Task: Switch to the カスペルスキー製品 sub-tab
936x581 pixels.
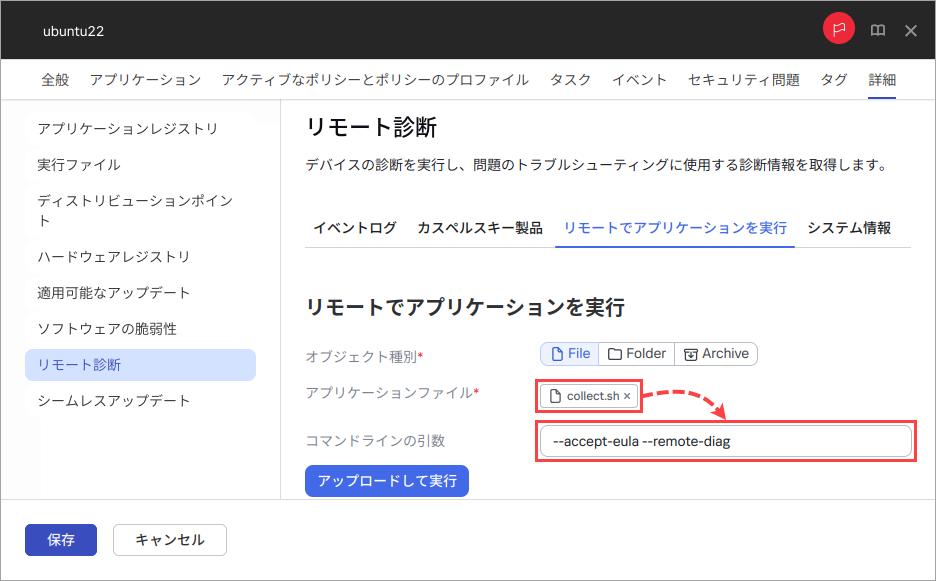Action: (x=480, y=228)
